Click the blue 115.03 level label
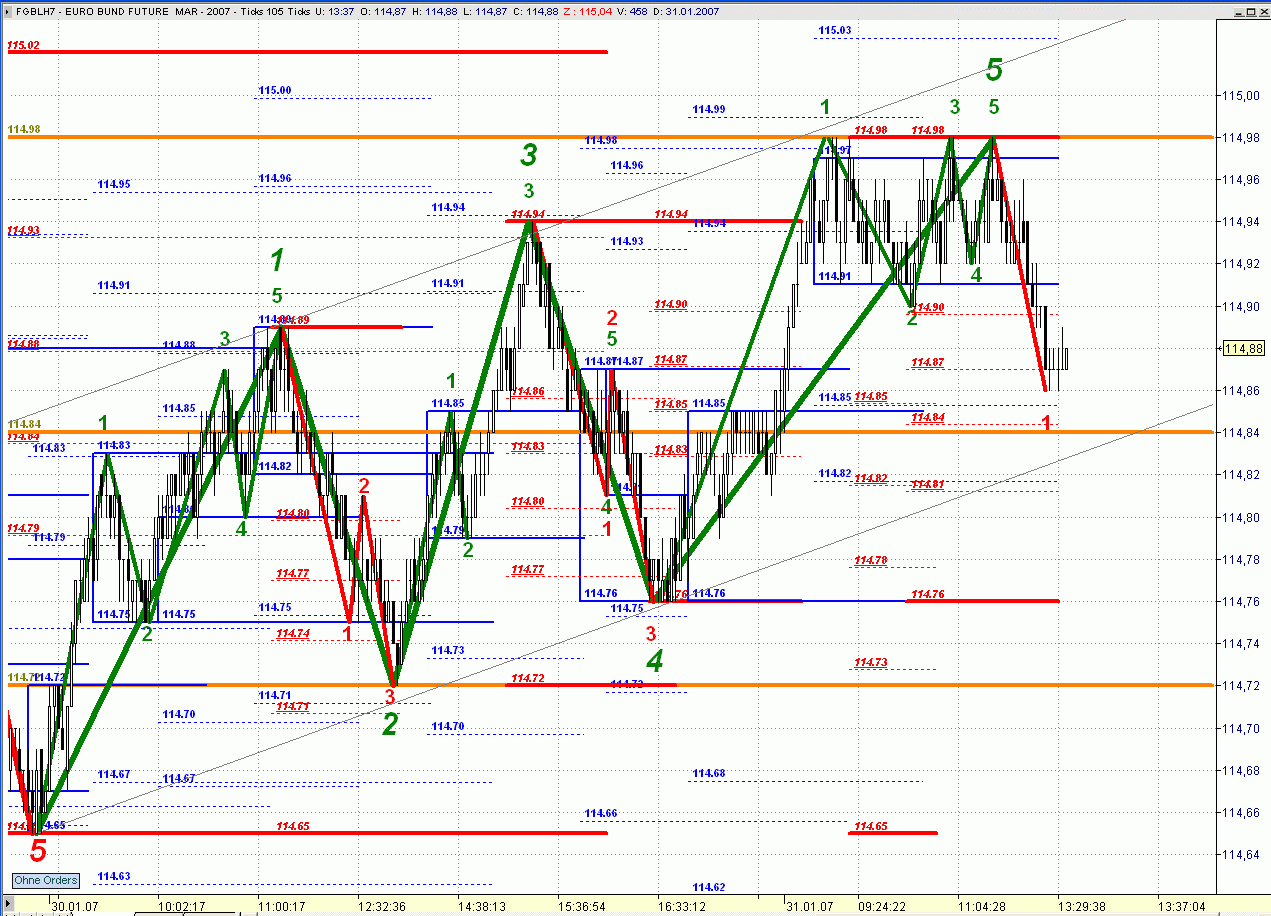The width and height of the screenshot is (1271, 916). point(835,31)
